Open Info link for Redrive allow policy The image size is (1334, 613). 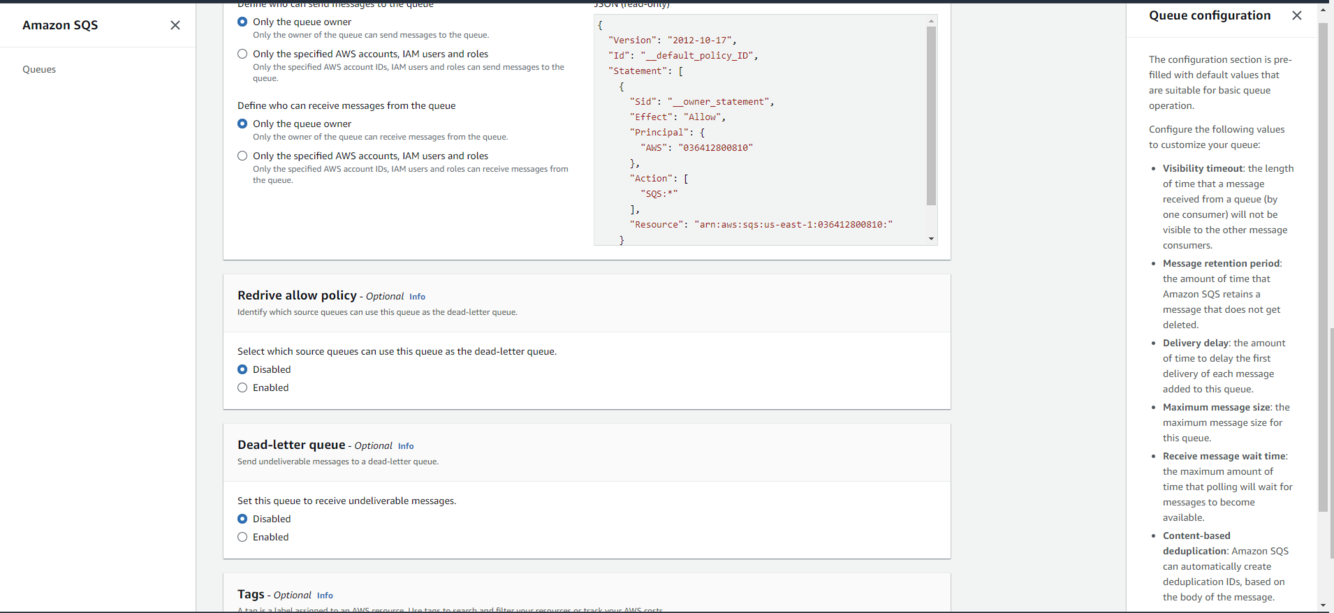click(417, 297)
